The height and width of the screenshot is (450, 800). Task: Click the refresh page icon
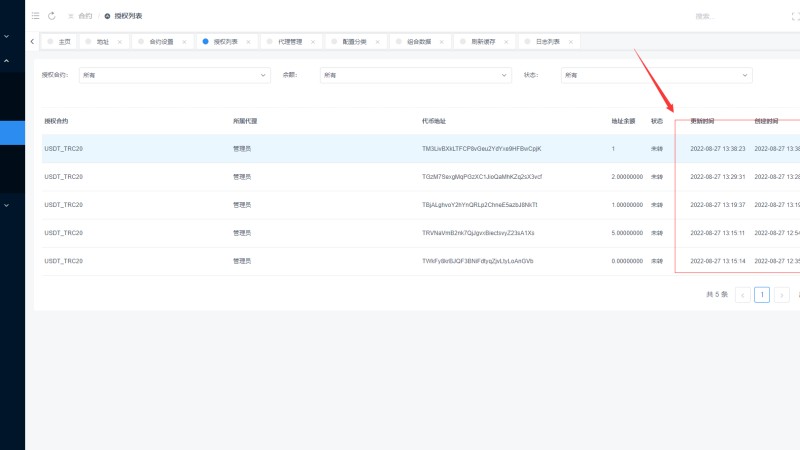(52, 16)
